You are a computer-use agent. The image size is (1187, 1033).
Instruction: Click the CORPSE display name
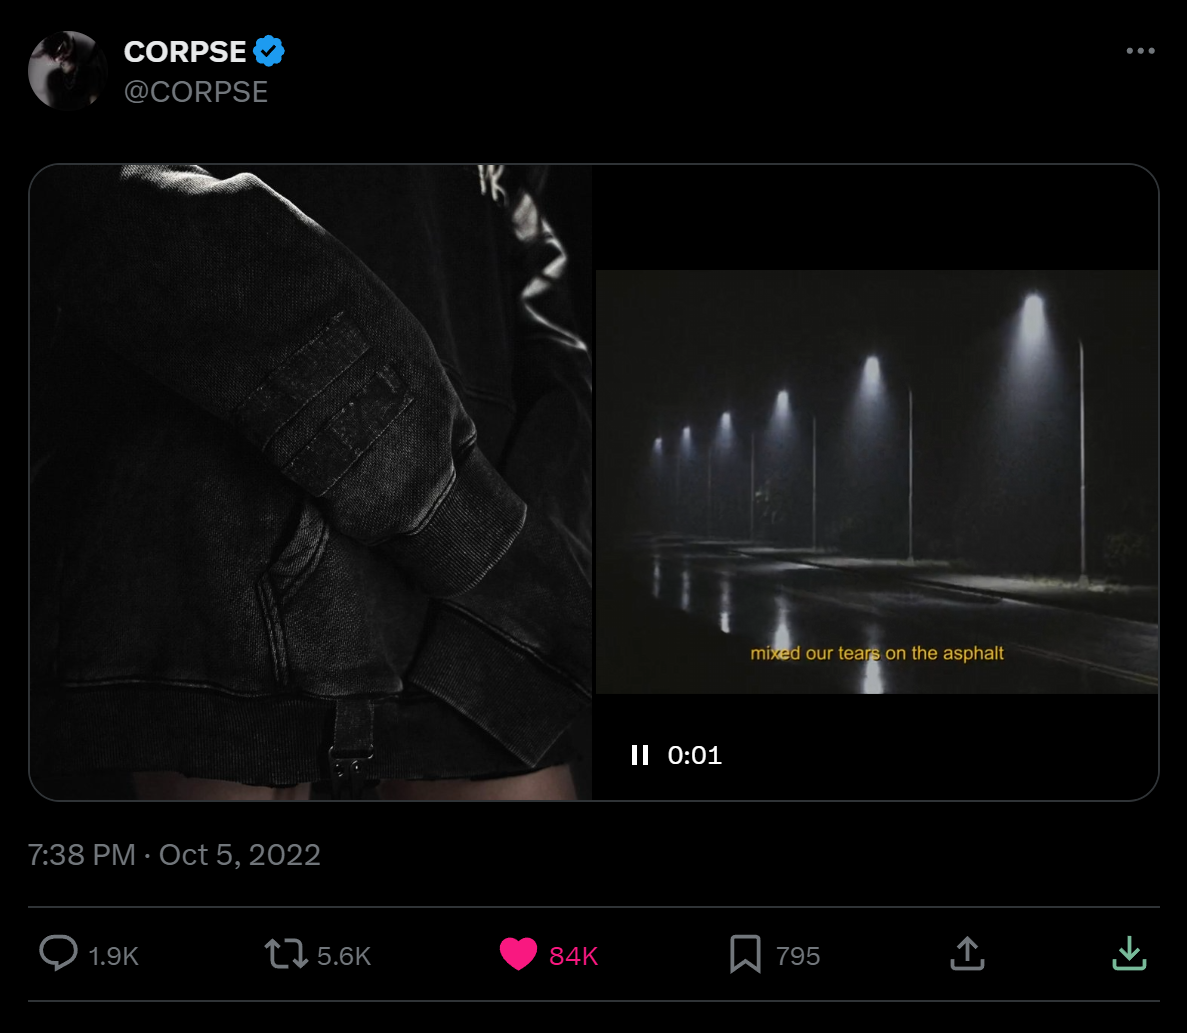click(x=185, y=51)
